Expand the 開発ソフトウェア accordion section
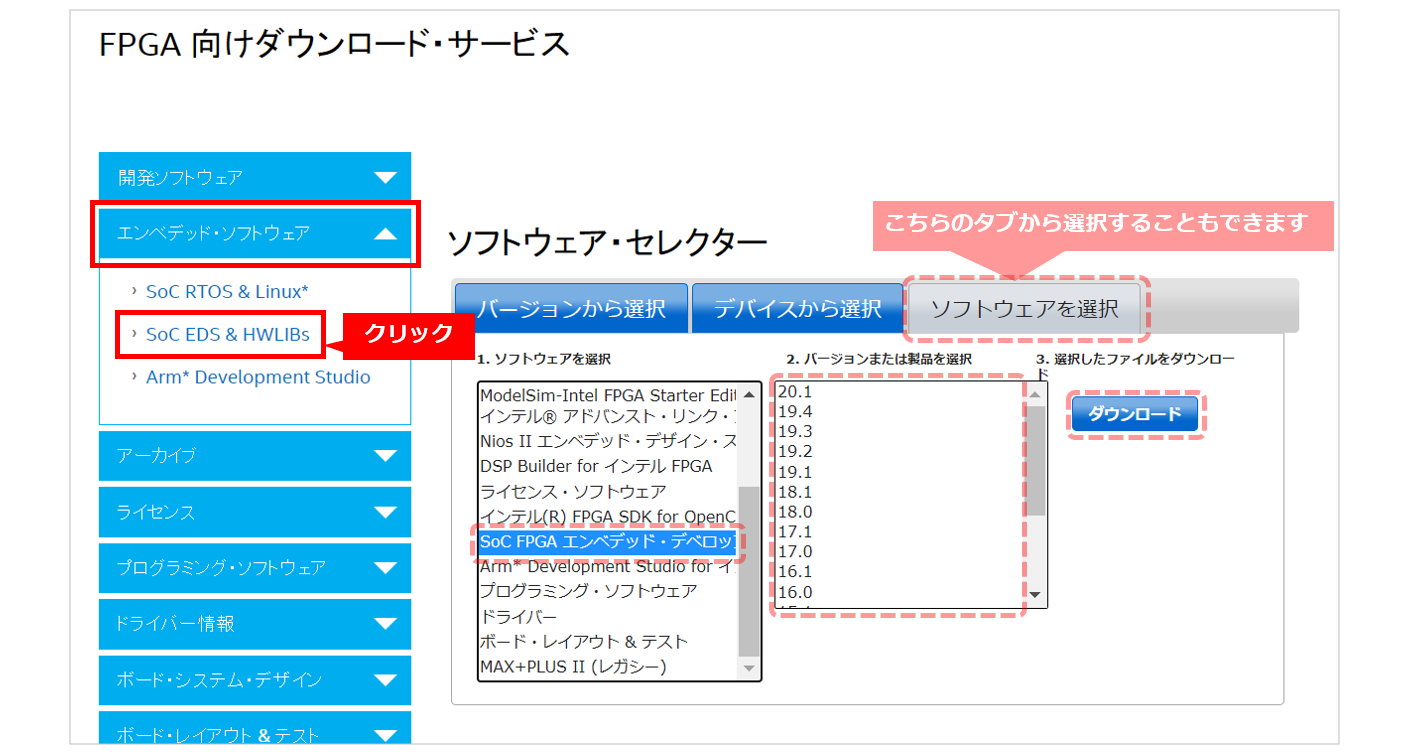The height and width of the screenshot is (752, 1418). 255,178
